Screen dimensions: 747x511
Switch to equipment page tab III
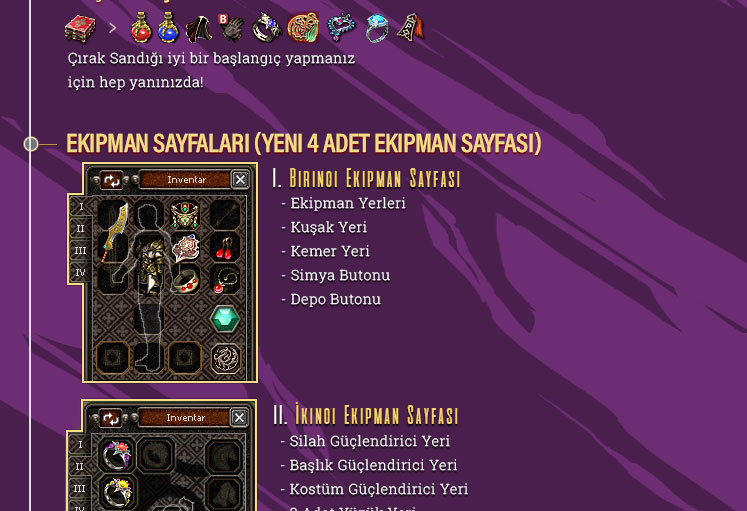coord(81,250)
